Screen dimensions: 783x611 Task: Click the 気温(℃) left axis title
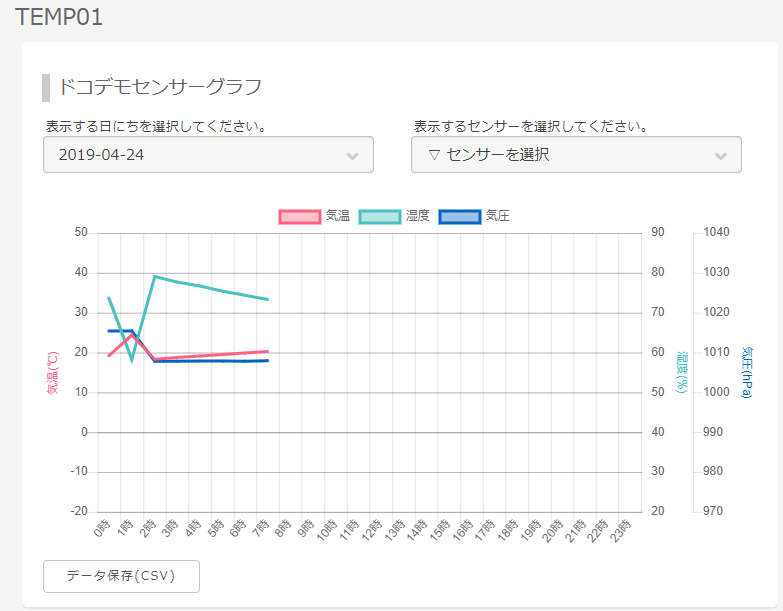tap(53, 372)
